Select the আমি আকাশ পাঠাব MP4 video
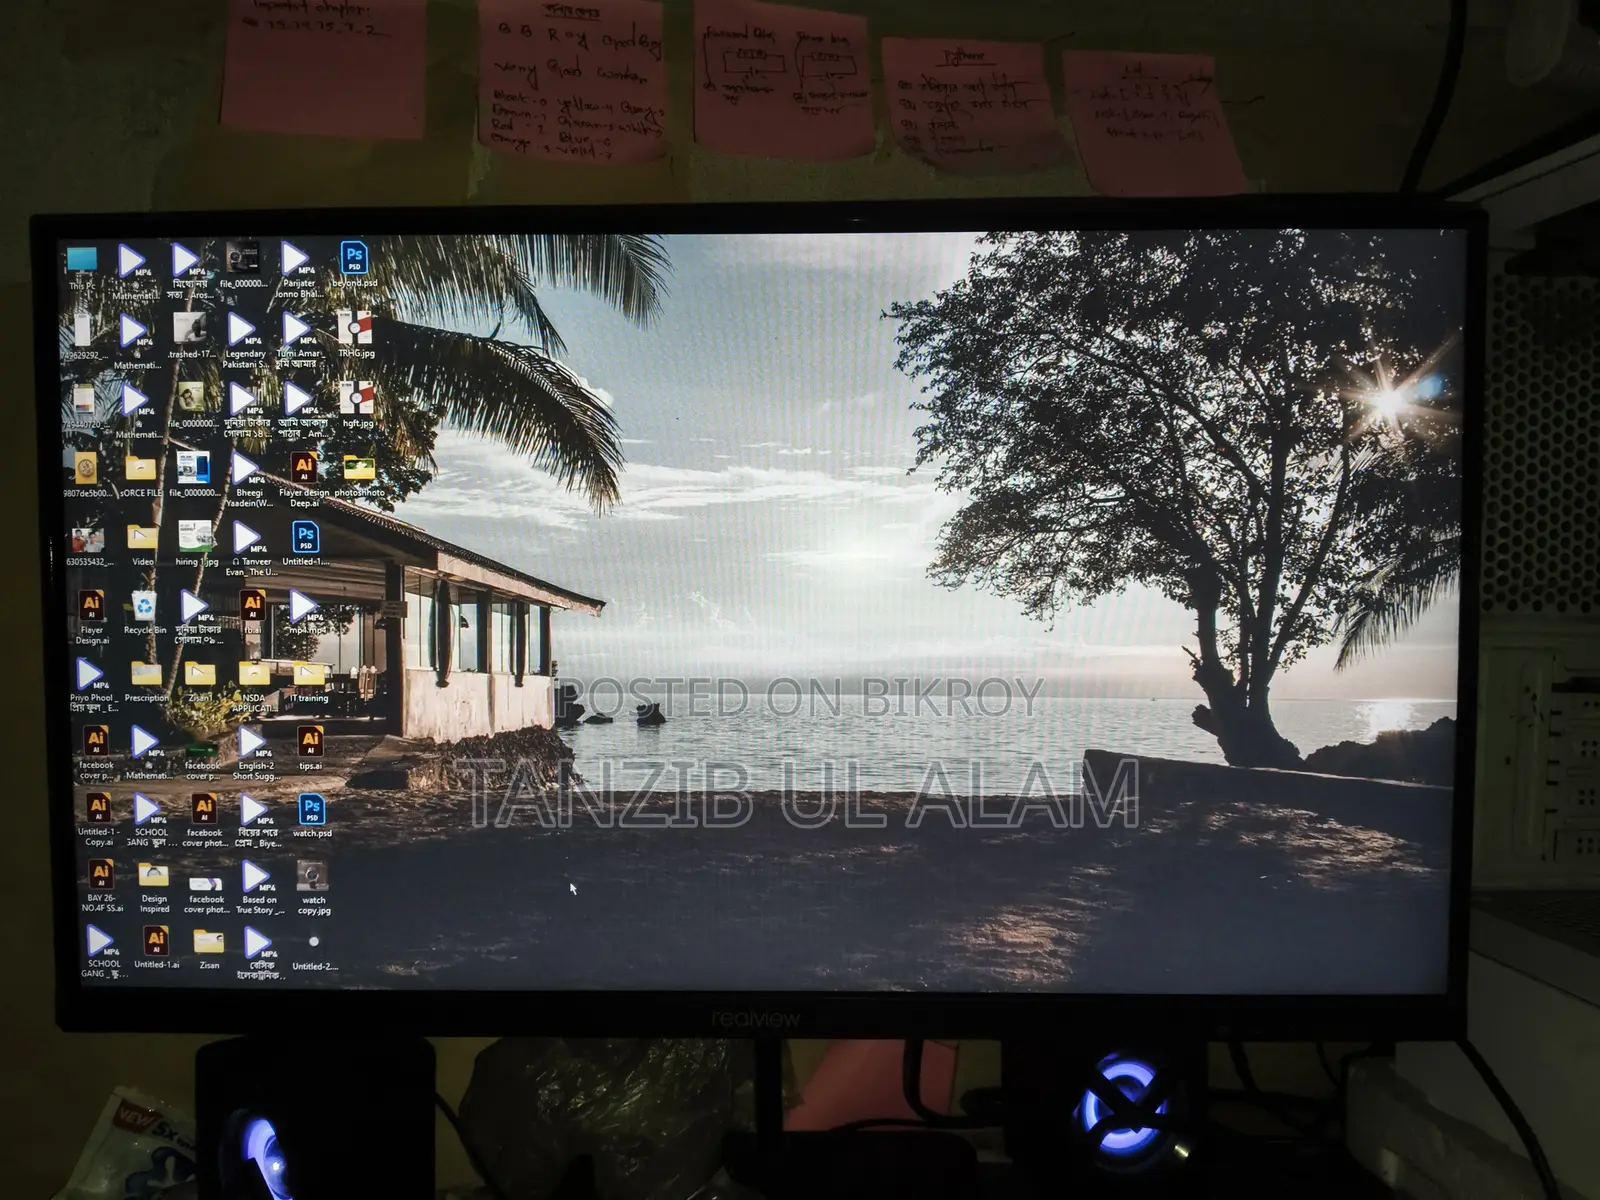Viewport: 1600px width, 1200px height. tap(302, 410)
